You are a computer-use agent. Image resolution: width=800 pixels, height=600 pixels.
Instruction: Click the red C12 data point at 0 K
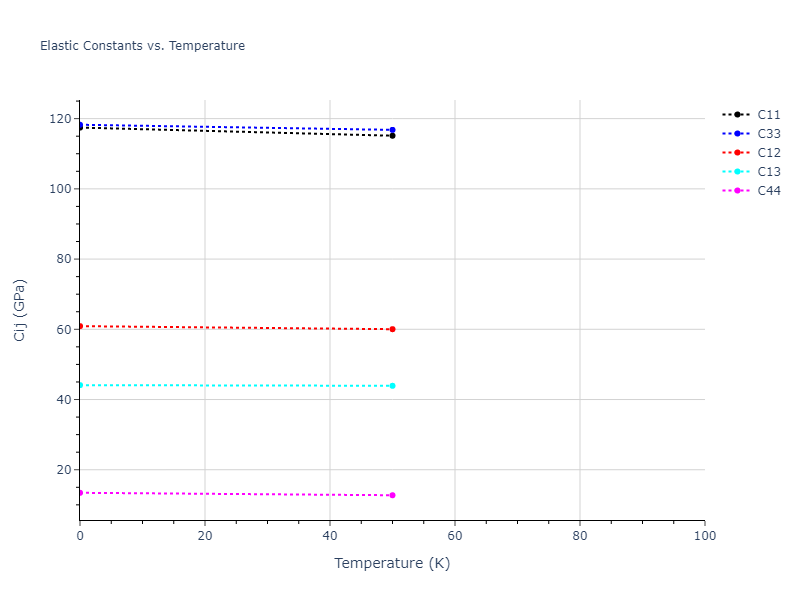click(80, 326)
